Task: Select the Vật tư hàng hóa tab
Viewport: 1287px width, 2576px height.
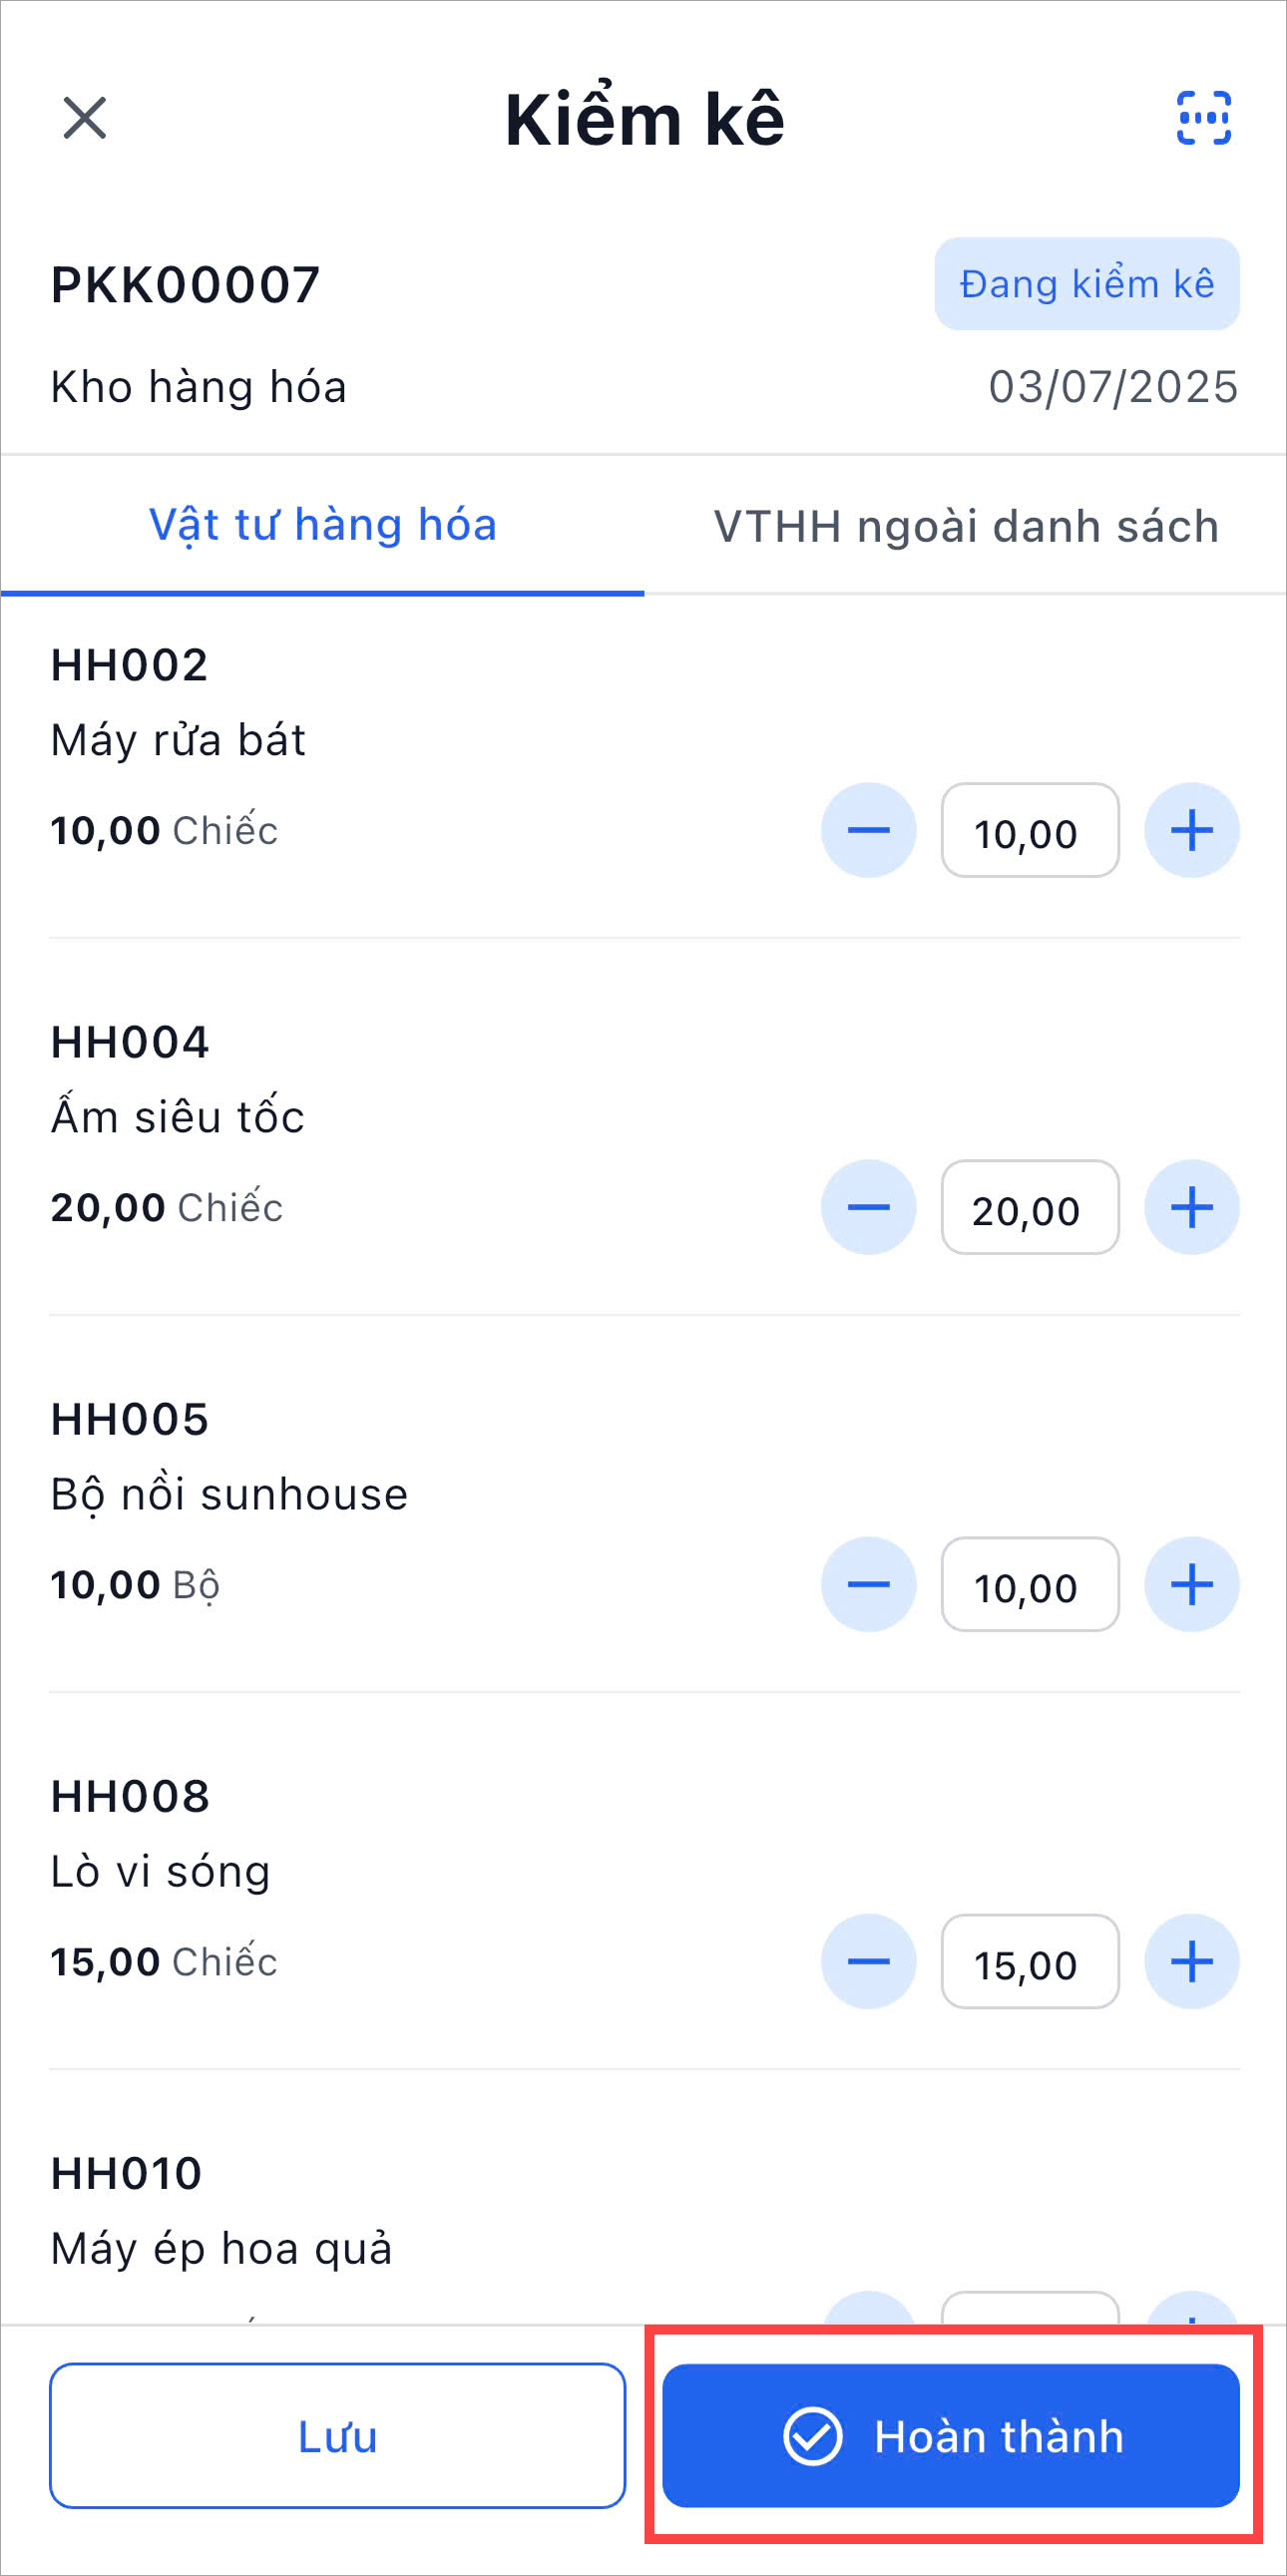Action: pyautogui.click(x=322, y=526)
